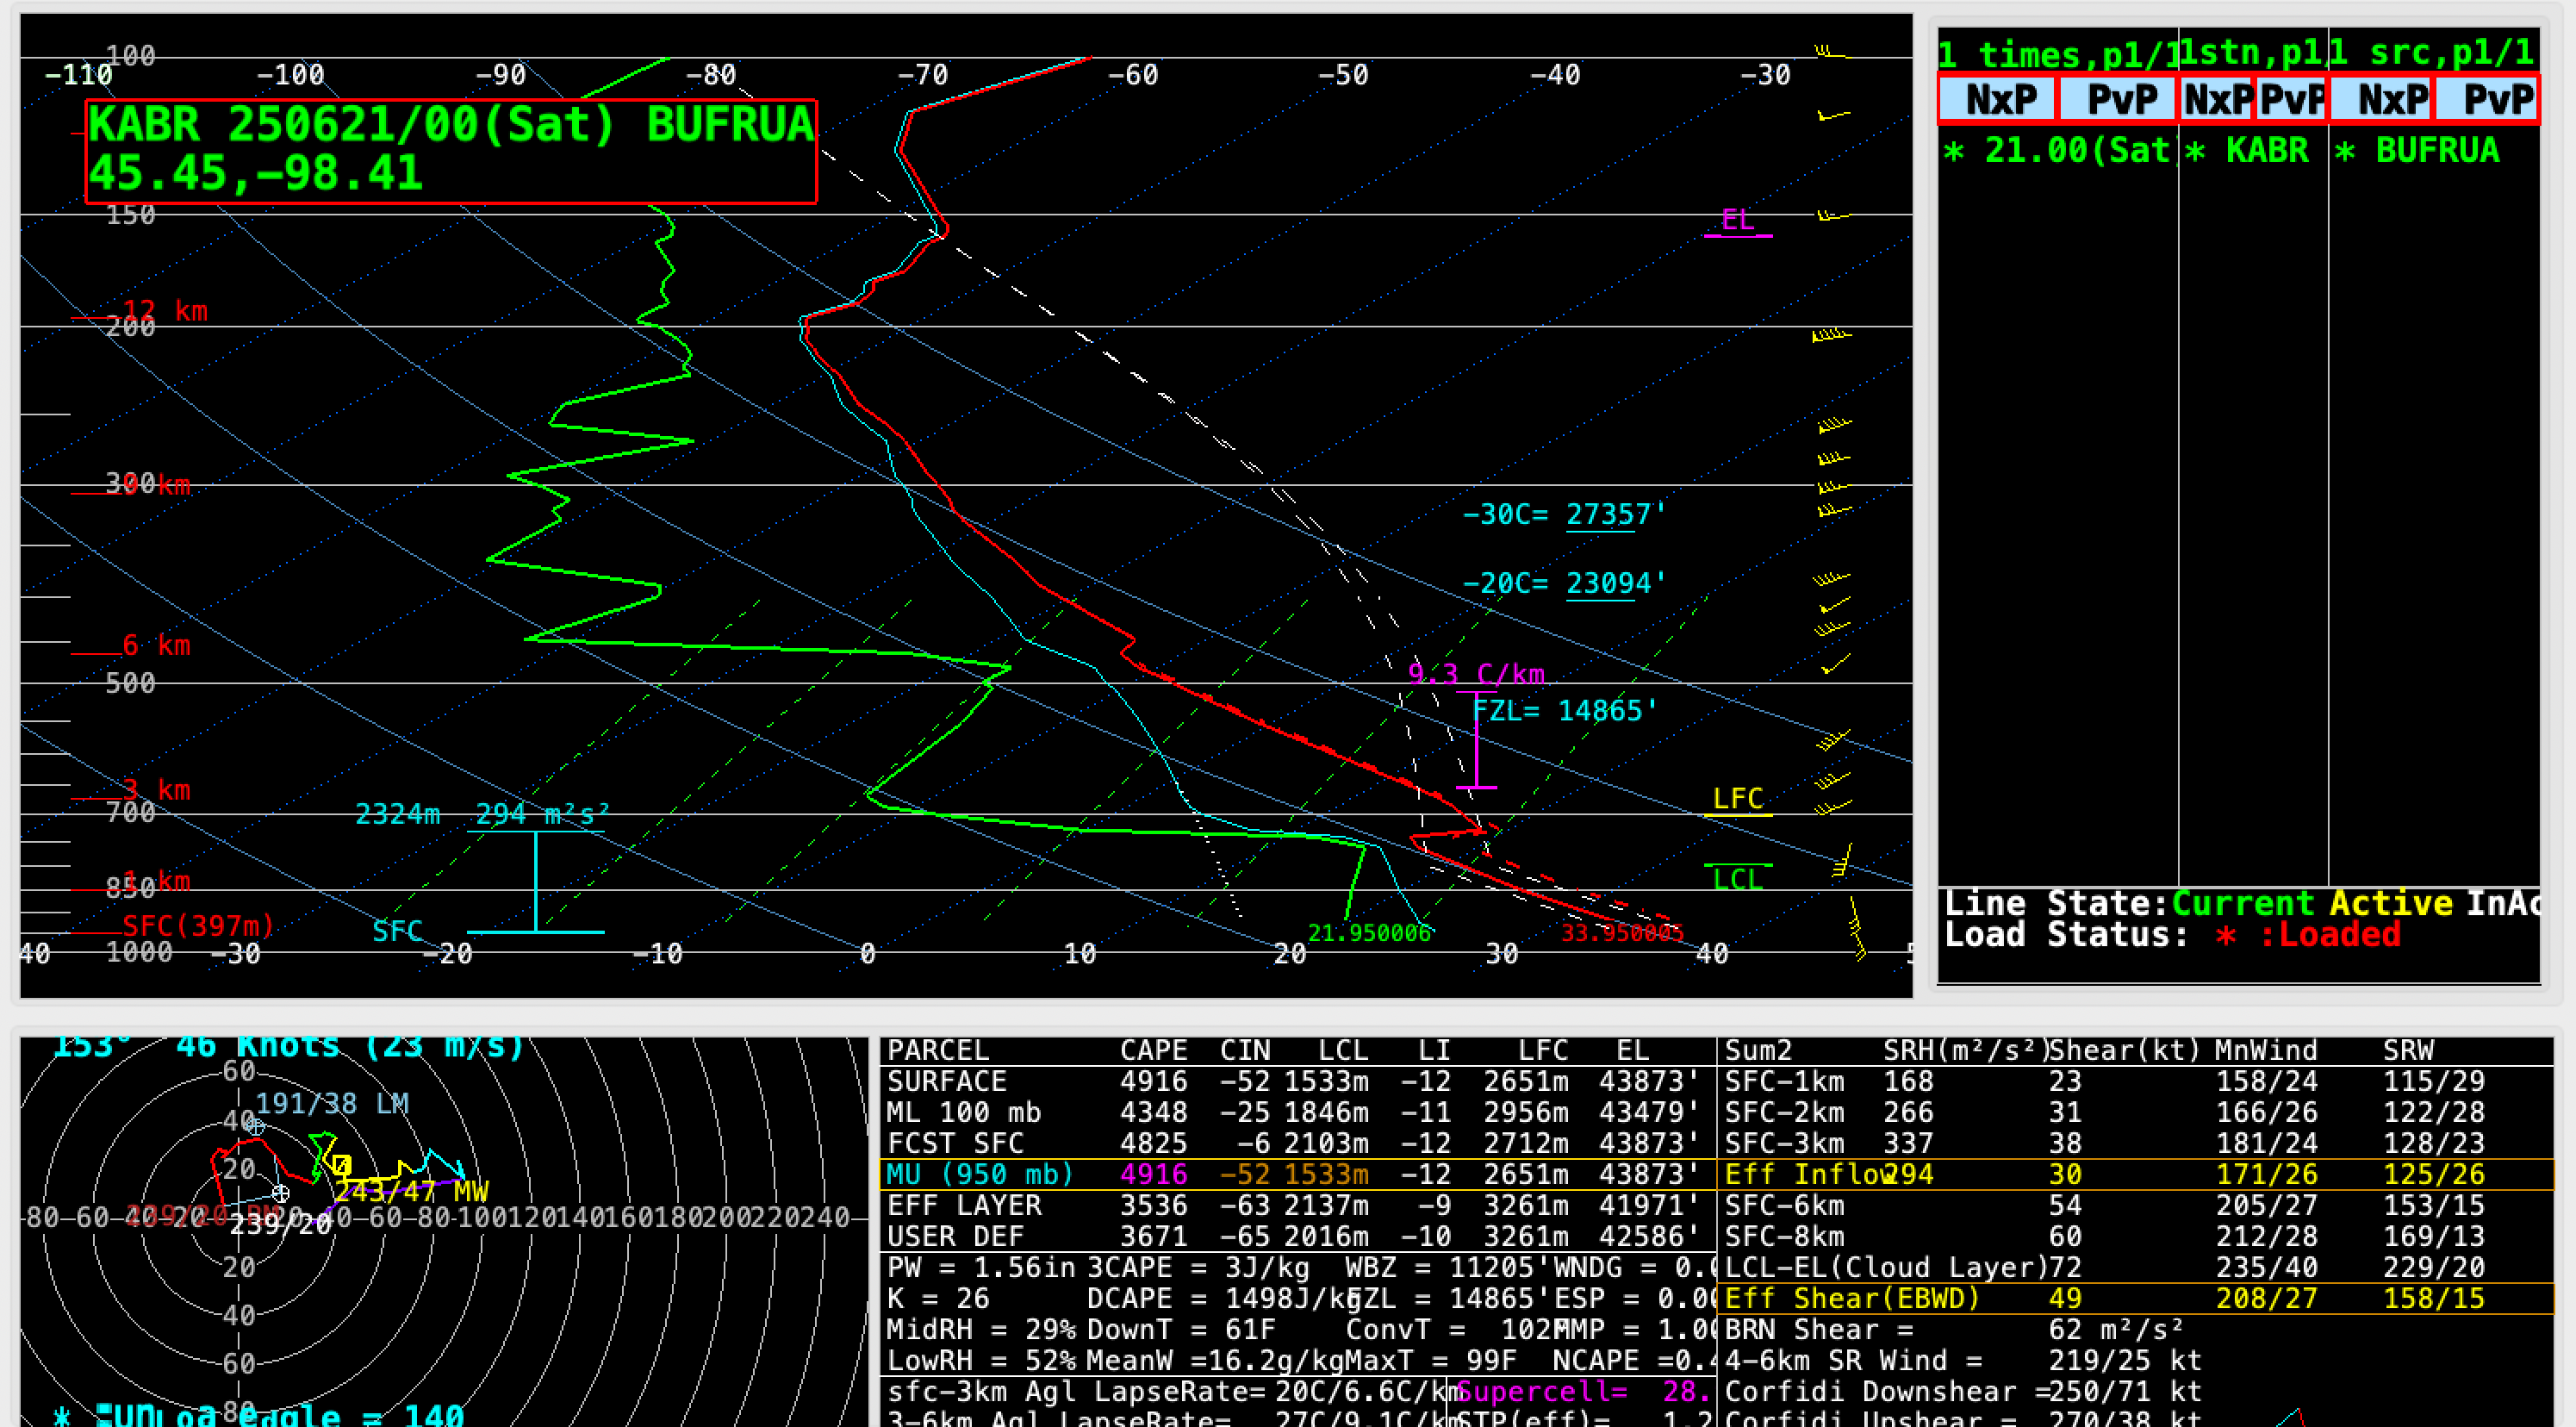2576x1427 pixels.
Task: Select the 21.00(Sat time entry
Action: (x=2058, y=151)
